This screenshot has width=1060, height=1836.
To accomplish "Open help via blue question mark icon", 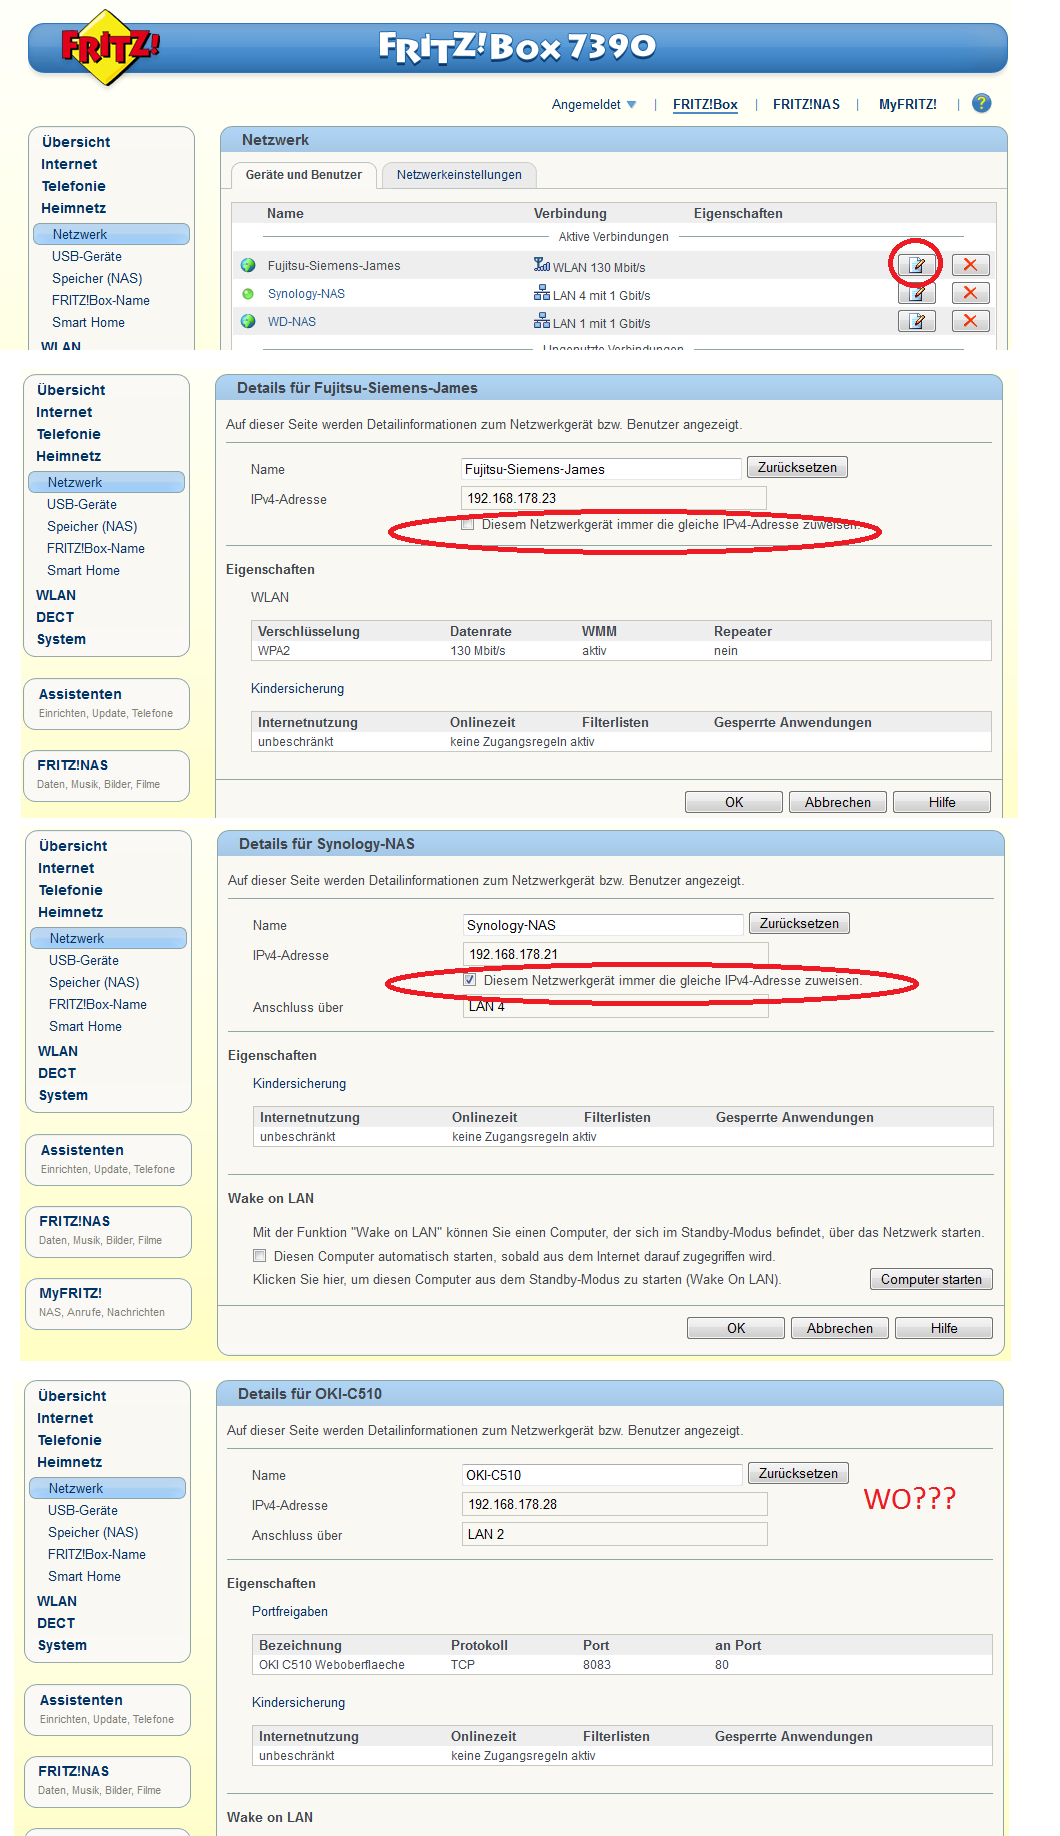I will [x=982, y=103].
